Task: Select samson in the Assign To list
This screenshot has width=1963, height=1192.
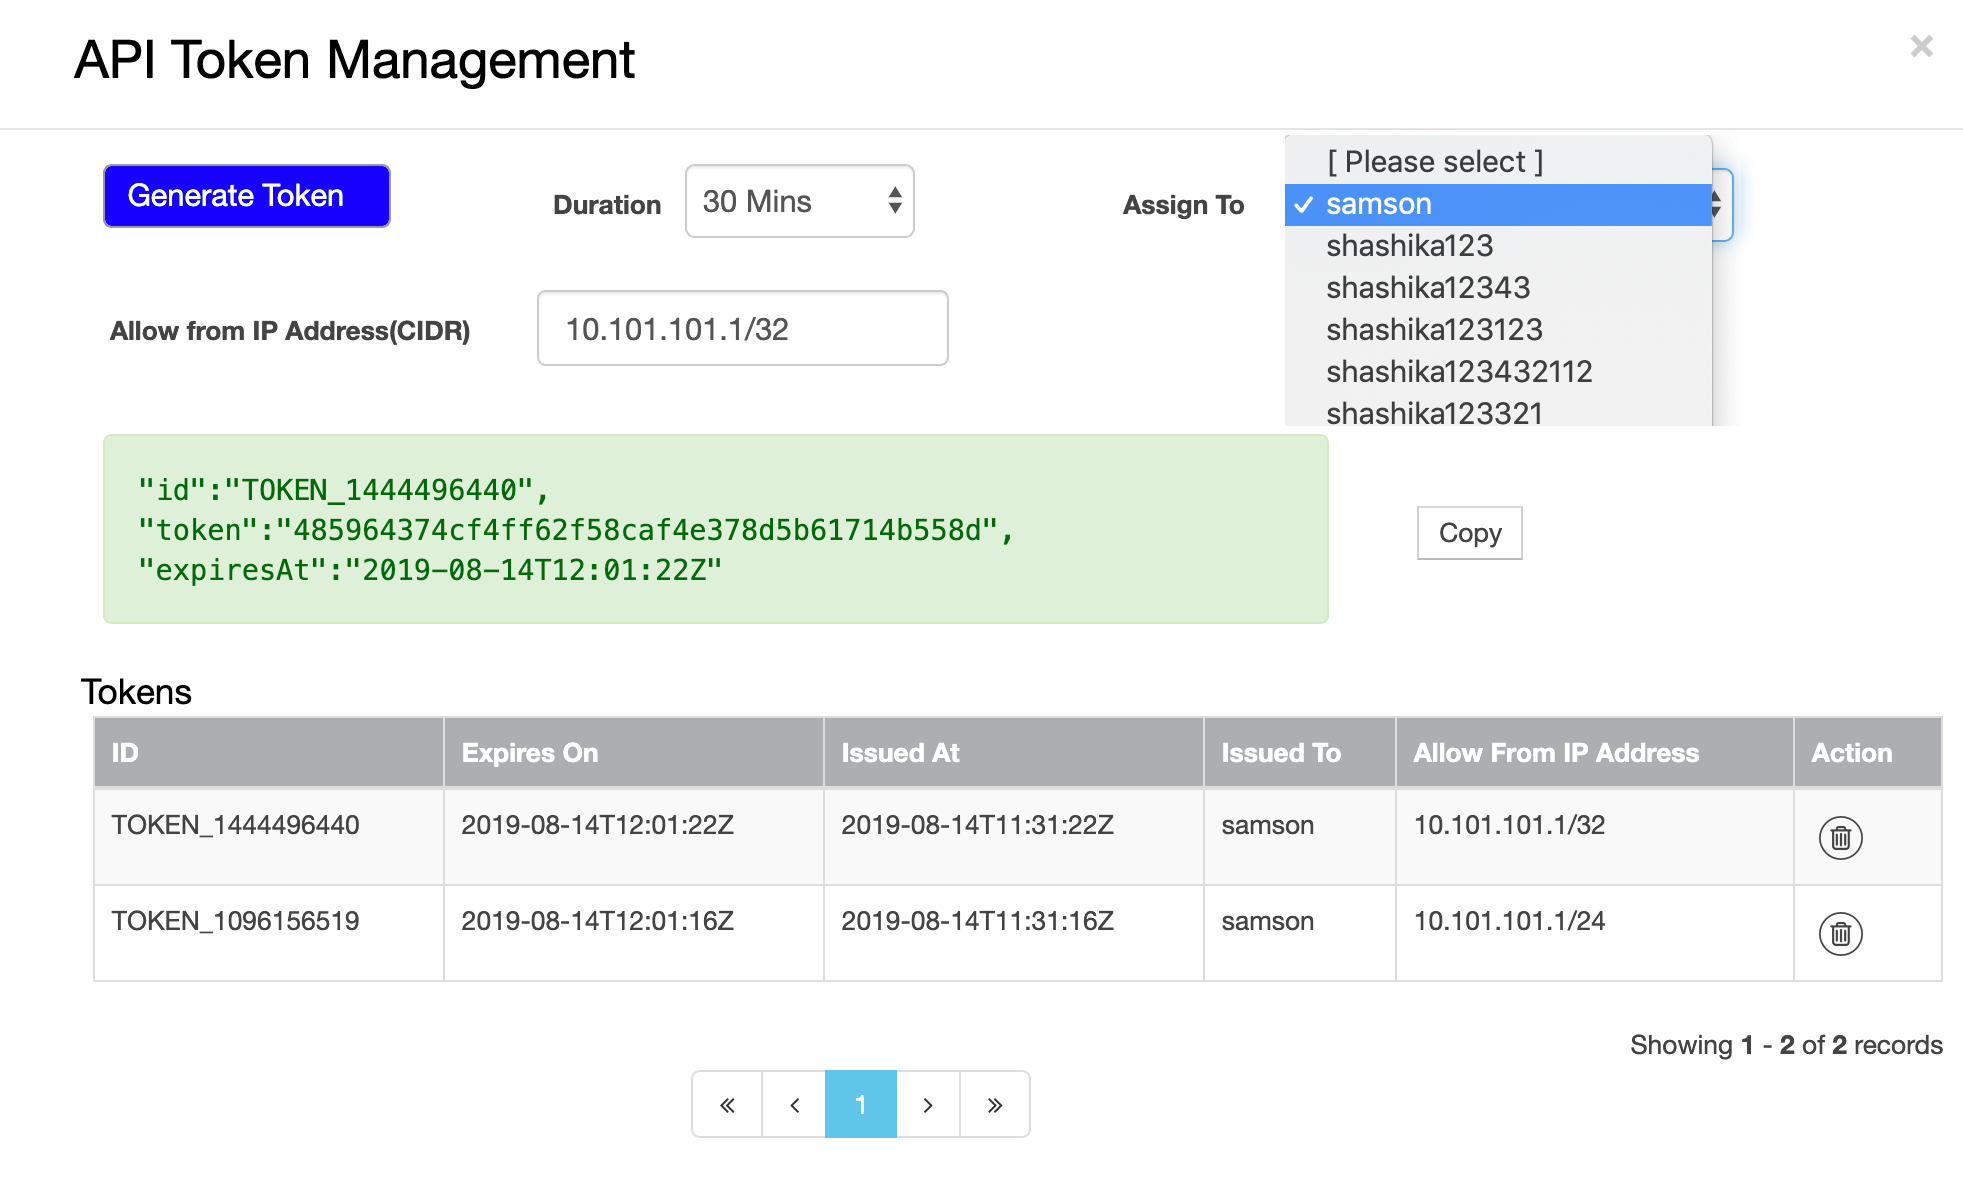Action: (1498, 204)
